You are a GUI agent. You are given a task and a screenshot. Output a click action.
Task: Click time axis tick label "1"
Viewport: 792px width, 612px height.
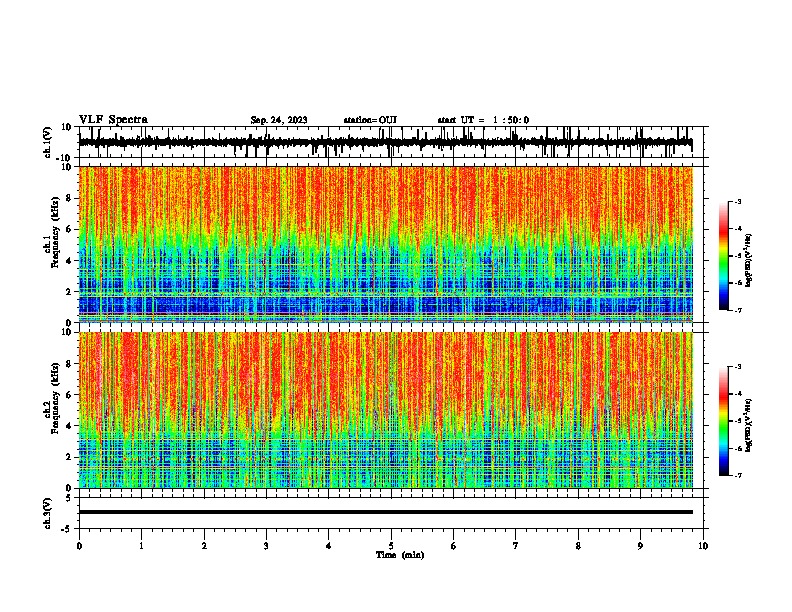point(141,546)
